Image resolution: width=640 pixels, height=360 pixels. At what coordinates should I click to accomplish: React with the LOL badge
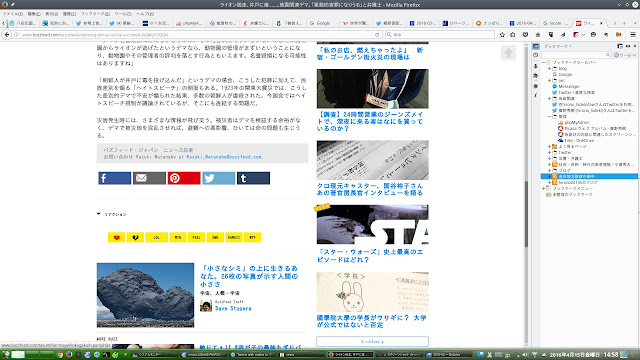pos(156,238)
